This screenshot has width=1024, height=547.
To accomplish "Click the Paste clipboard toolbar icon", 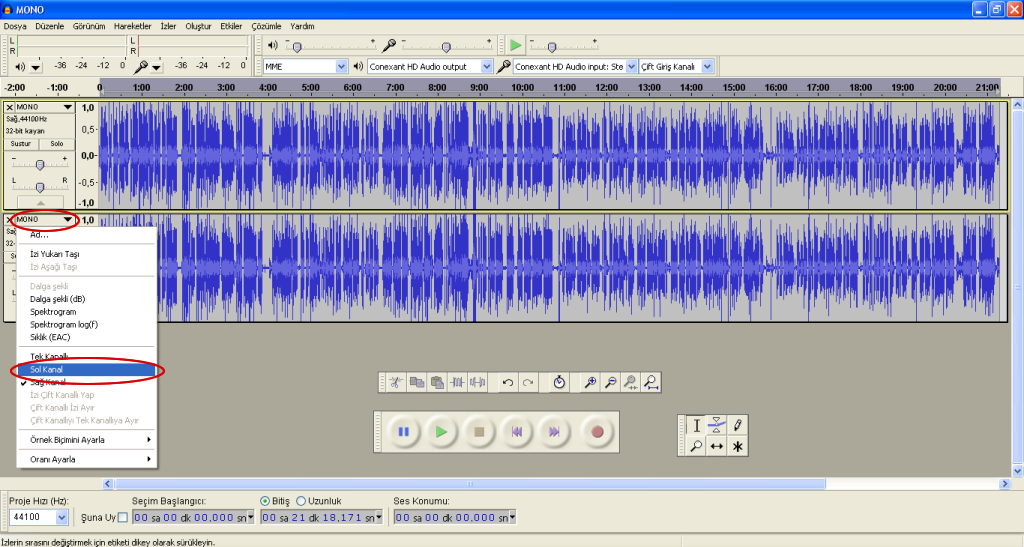I will point(437,383).
